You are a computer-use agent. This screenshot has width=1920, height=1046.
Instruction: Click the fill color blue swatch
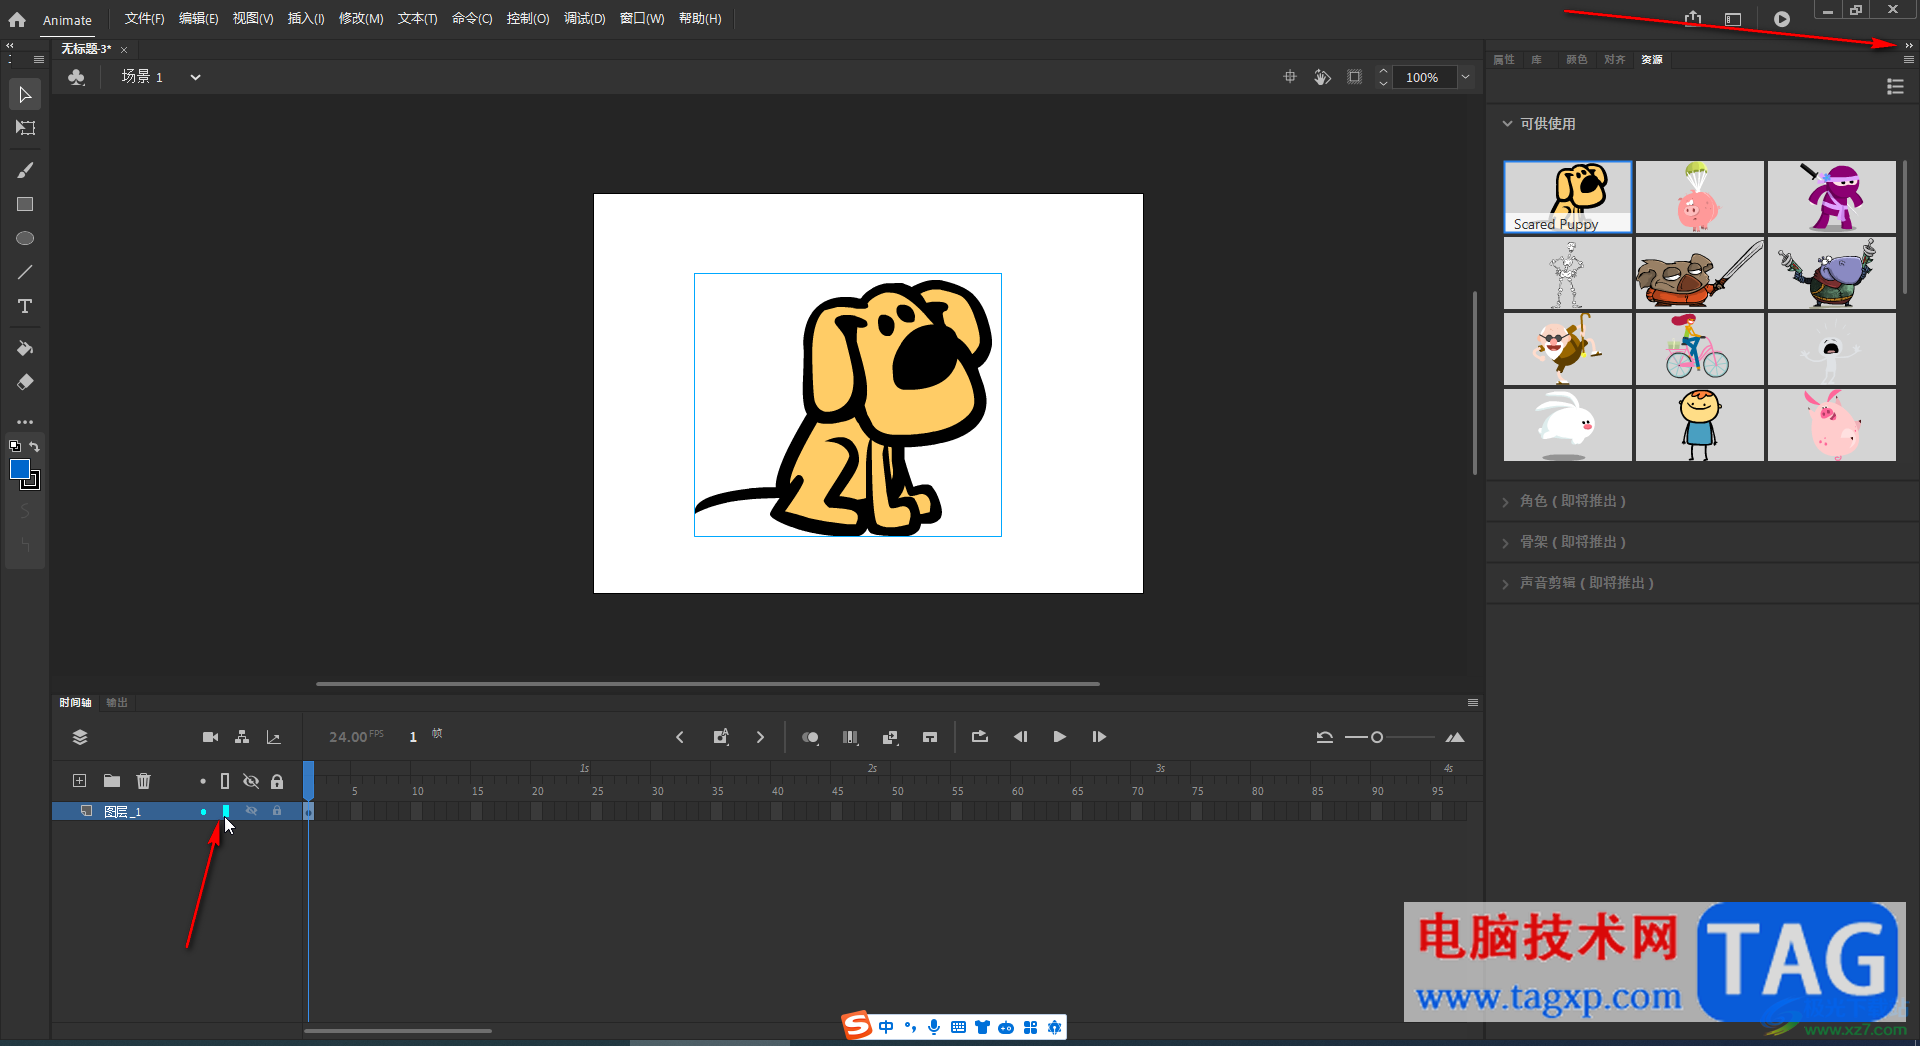click(19, 469)
